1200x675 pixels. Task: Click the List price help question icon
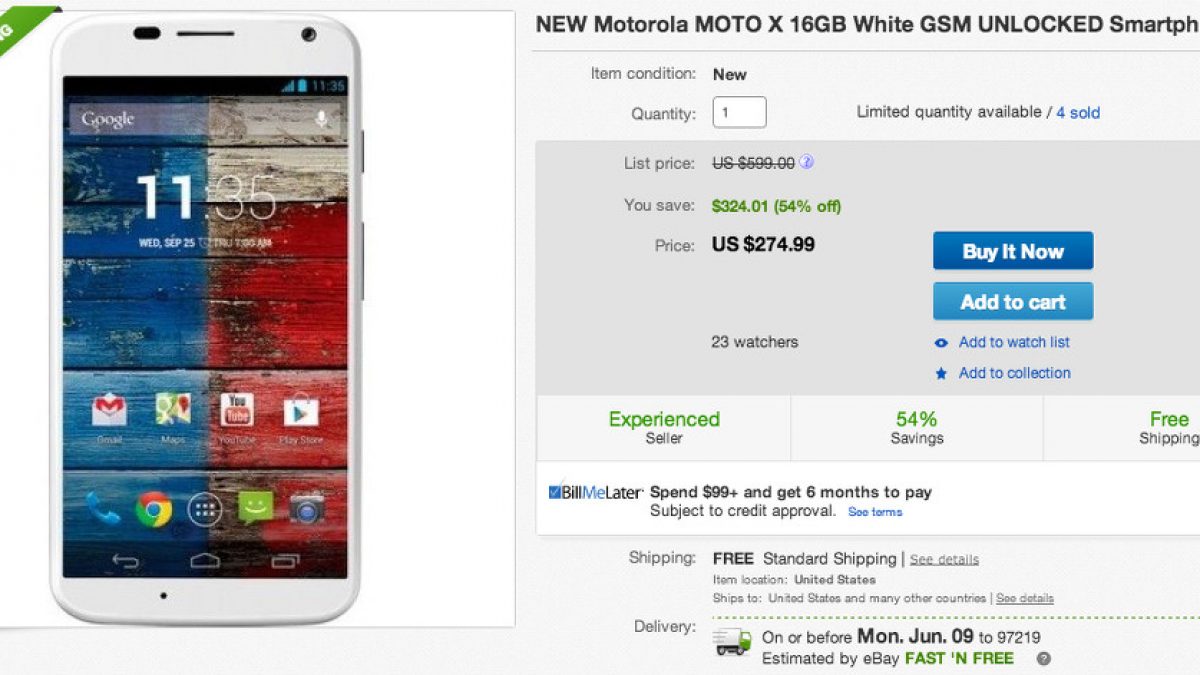pyautogui.click(x=807, y=162)
